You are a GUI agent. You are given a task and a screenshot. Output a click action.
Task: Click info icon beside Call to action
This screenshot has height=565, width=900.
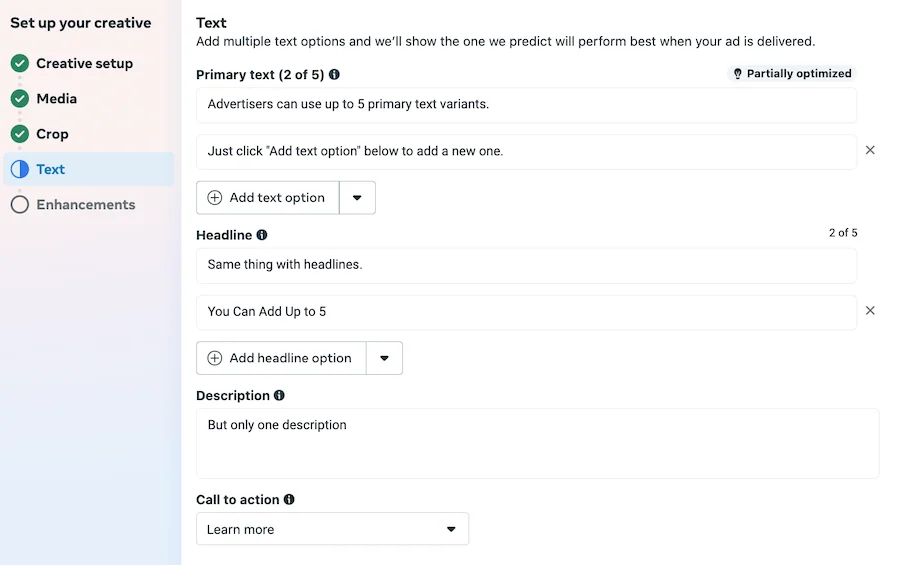pos(289,499)
